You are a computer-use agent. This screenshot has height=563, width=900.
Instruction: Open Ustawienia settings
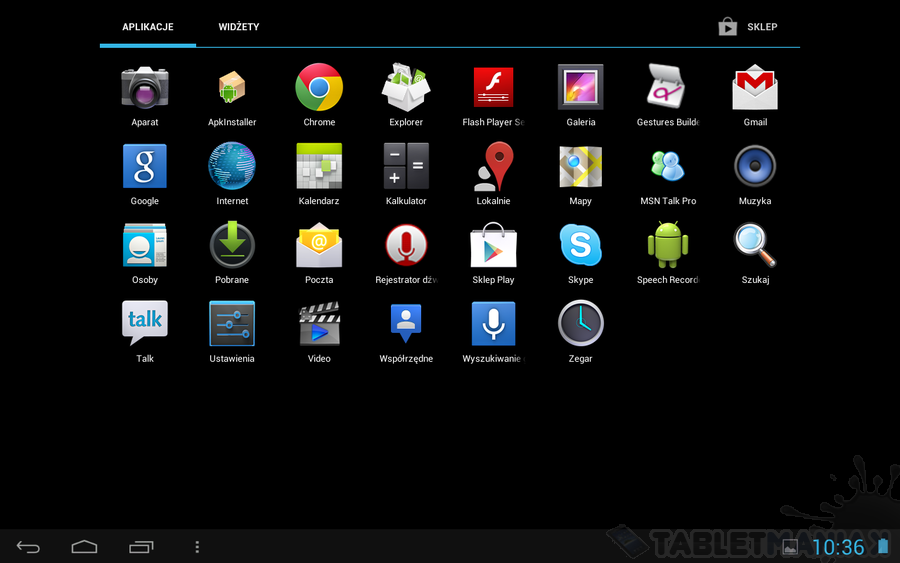pyautogui.click(x=232, y=324)
